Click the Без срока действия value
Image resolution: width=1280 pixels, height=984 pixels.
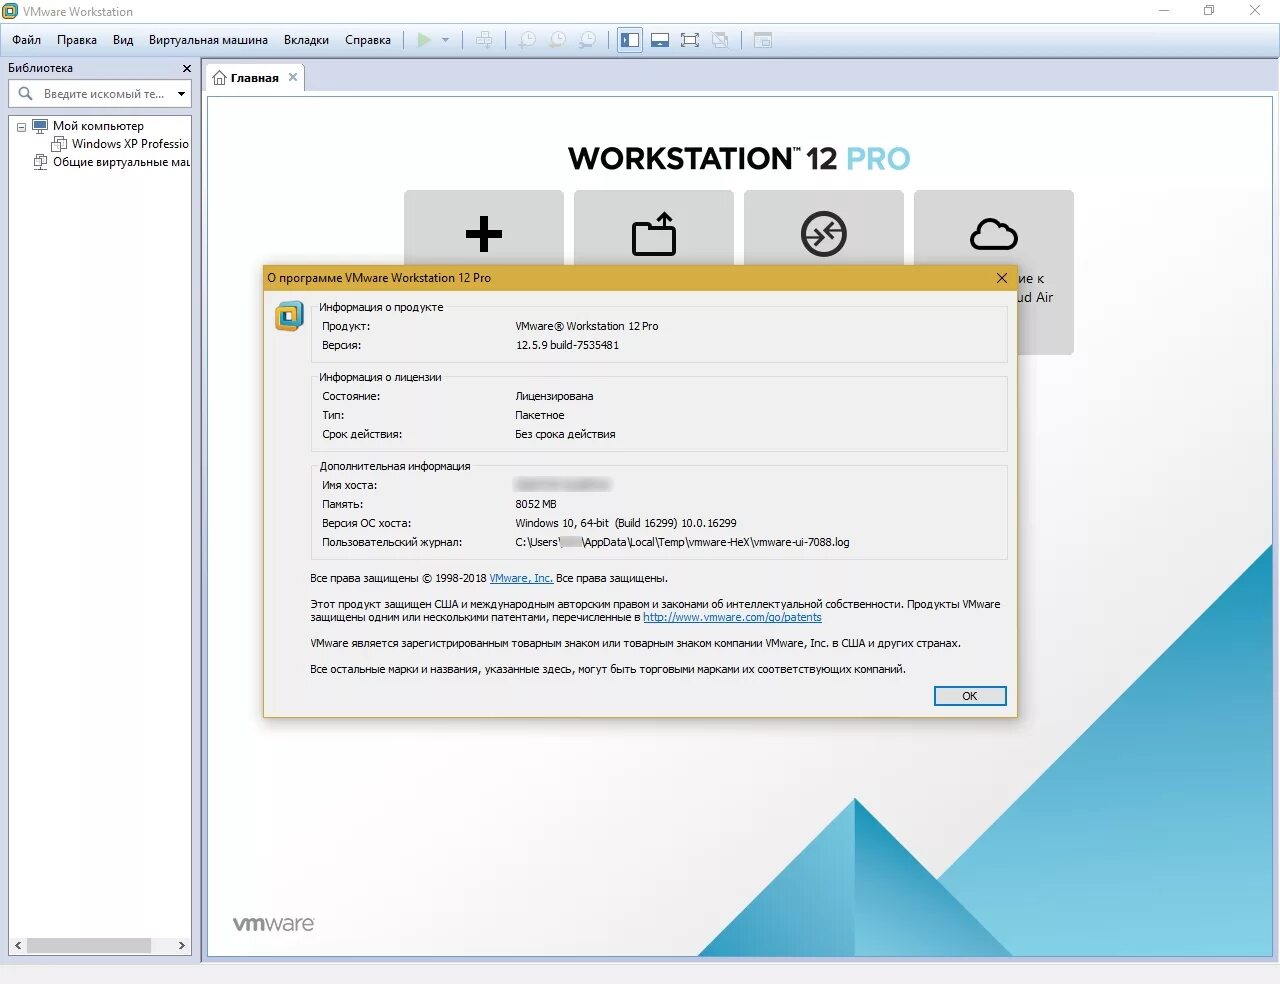tap(565, 434)
